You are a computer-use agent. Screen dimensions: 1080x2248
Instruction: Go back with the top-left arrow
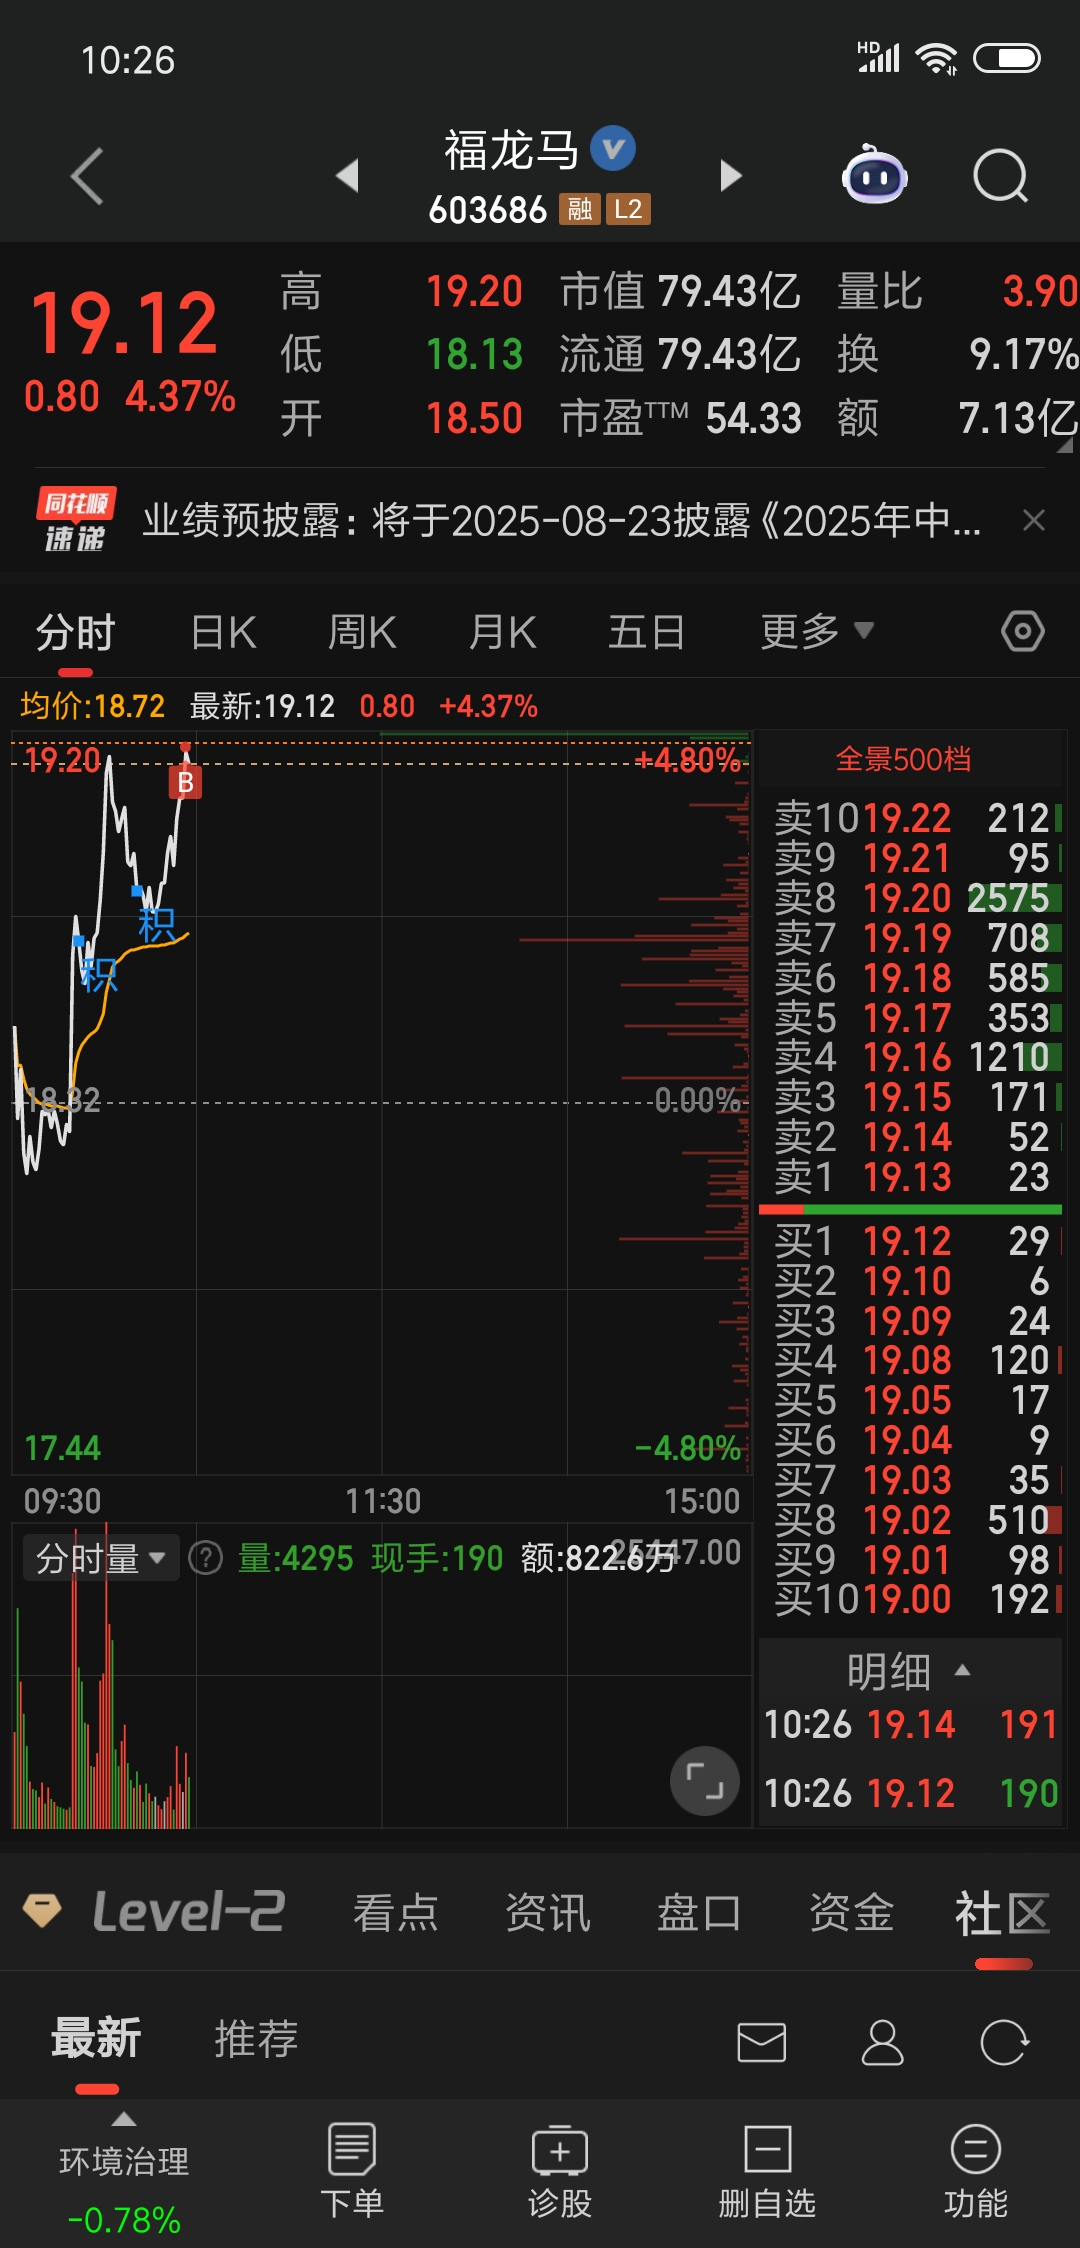[x=87, y=176]
